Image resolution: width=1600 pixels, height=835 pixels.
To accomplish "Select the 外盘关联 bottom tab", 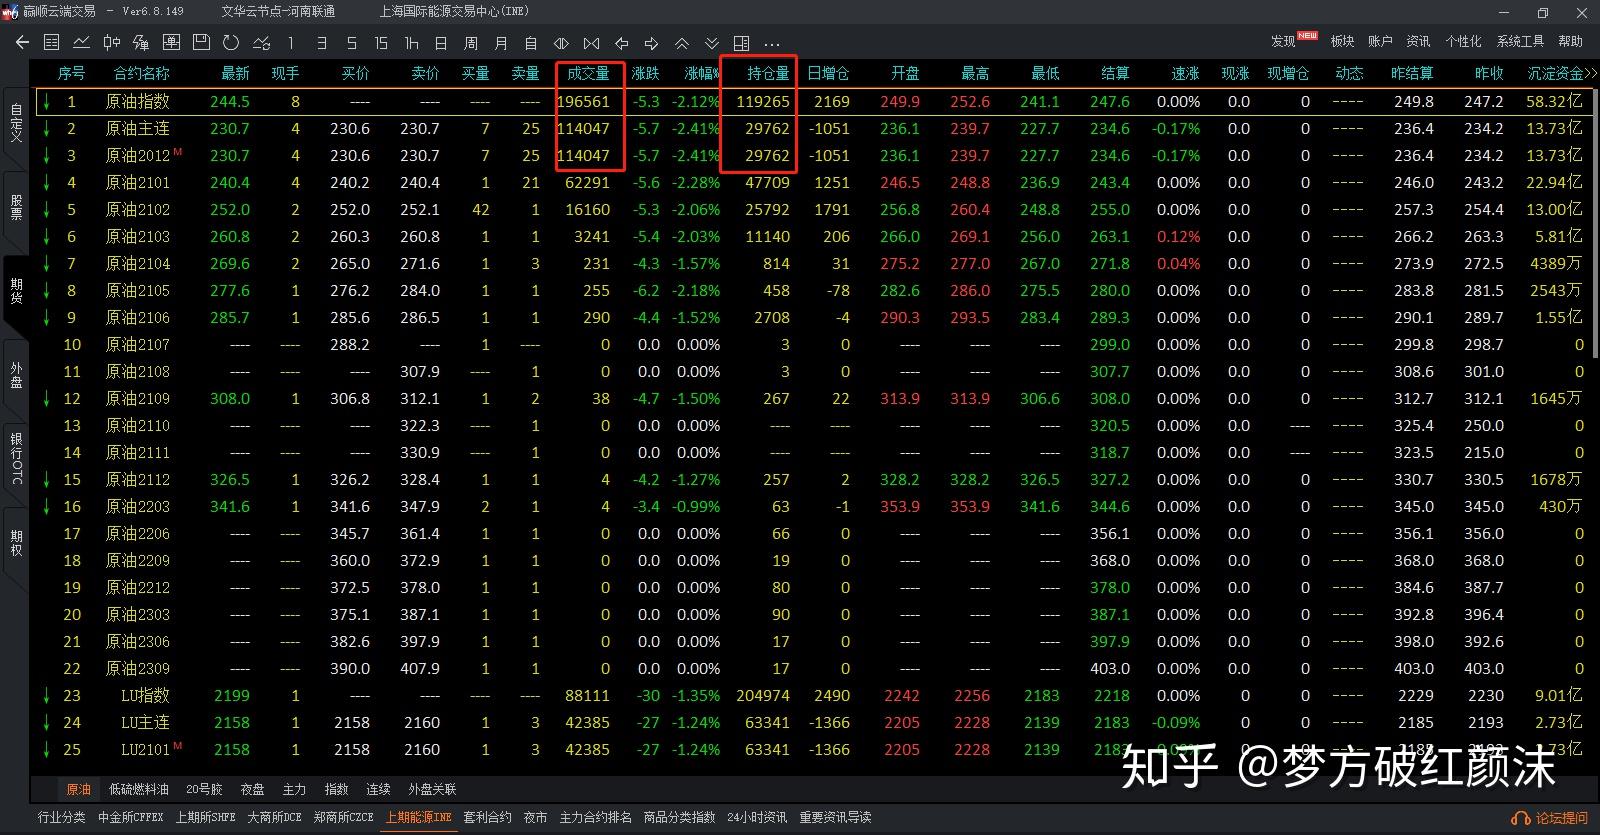I will tap(432, 789).
